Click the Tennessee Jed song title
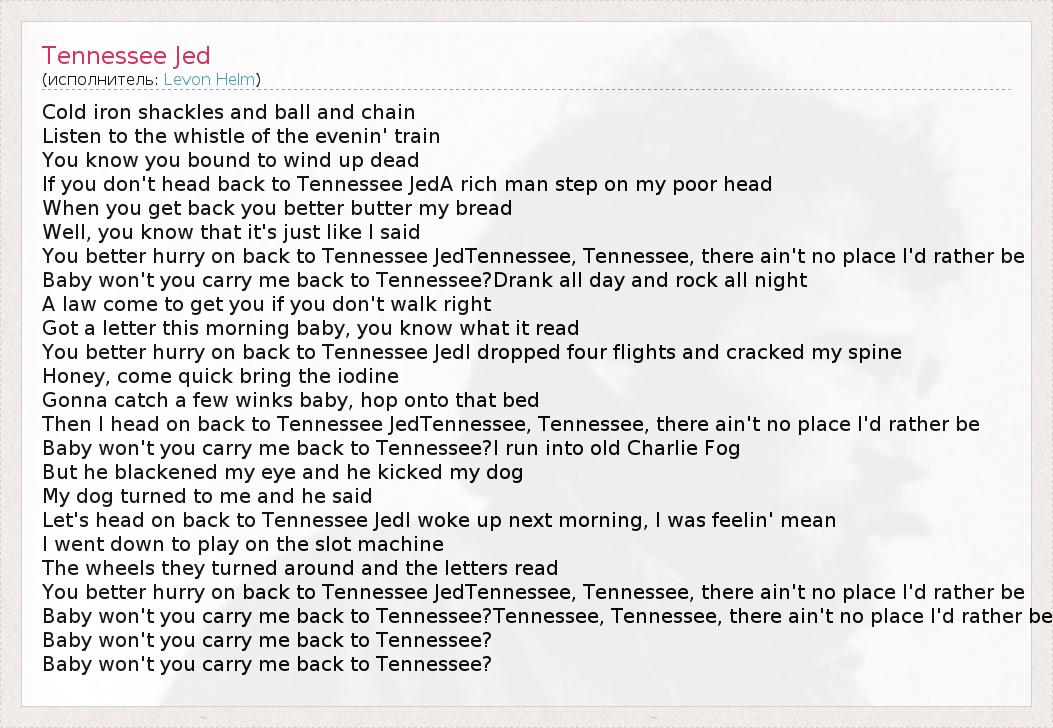 click(x=126, y=56)
